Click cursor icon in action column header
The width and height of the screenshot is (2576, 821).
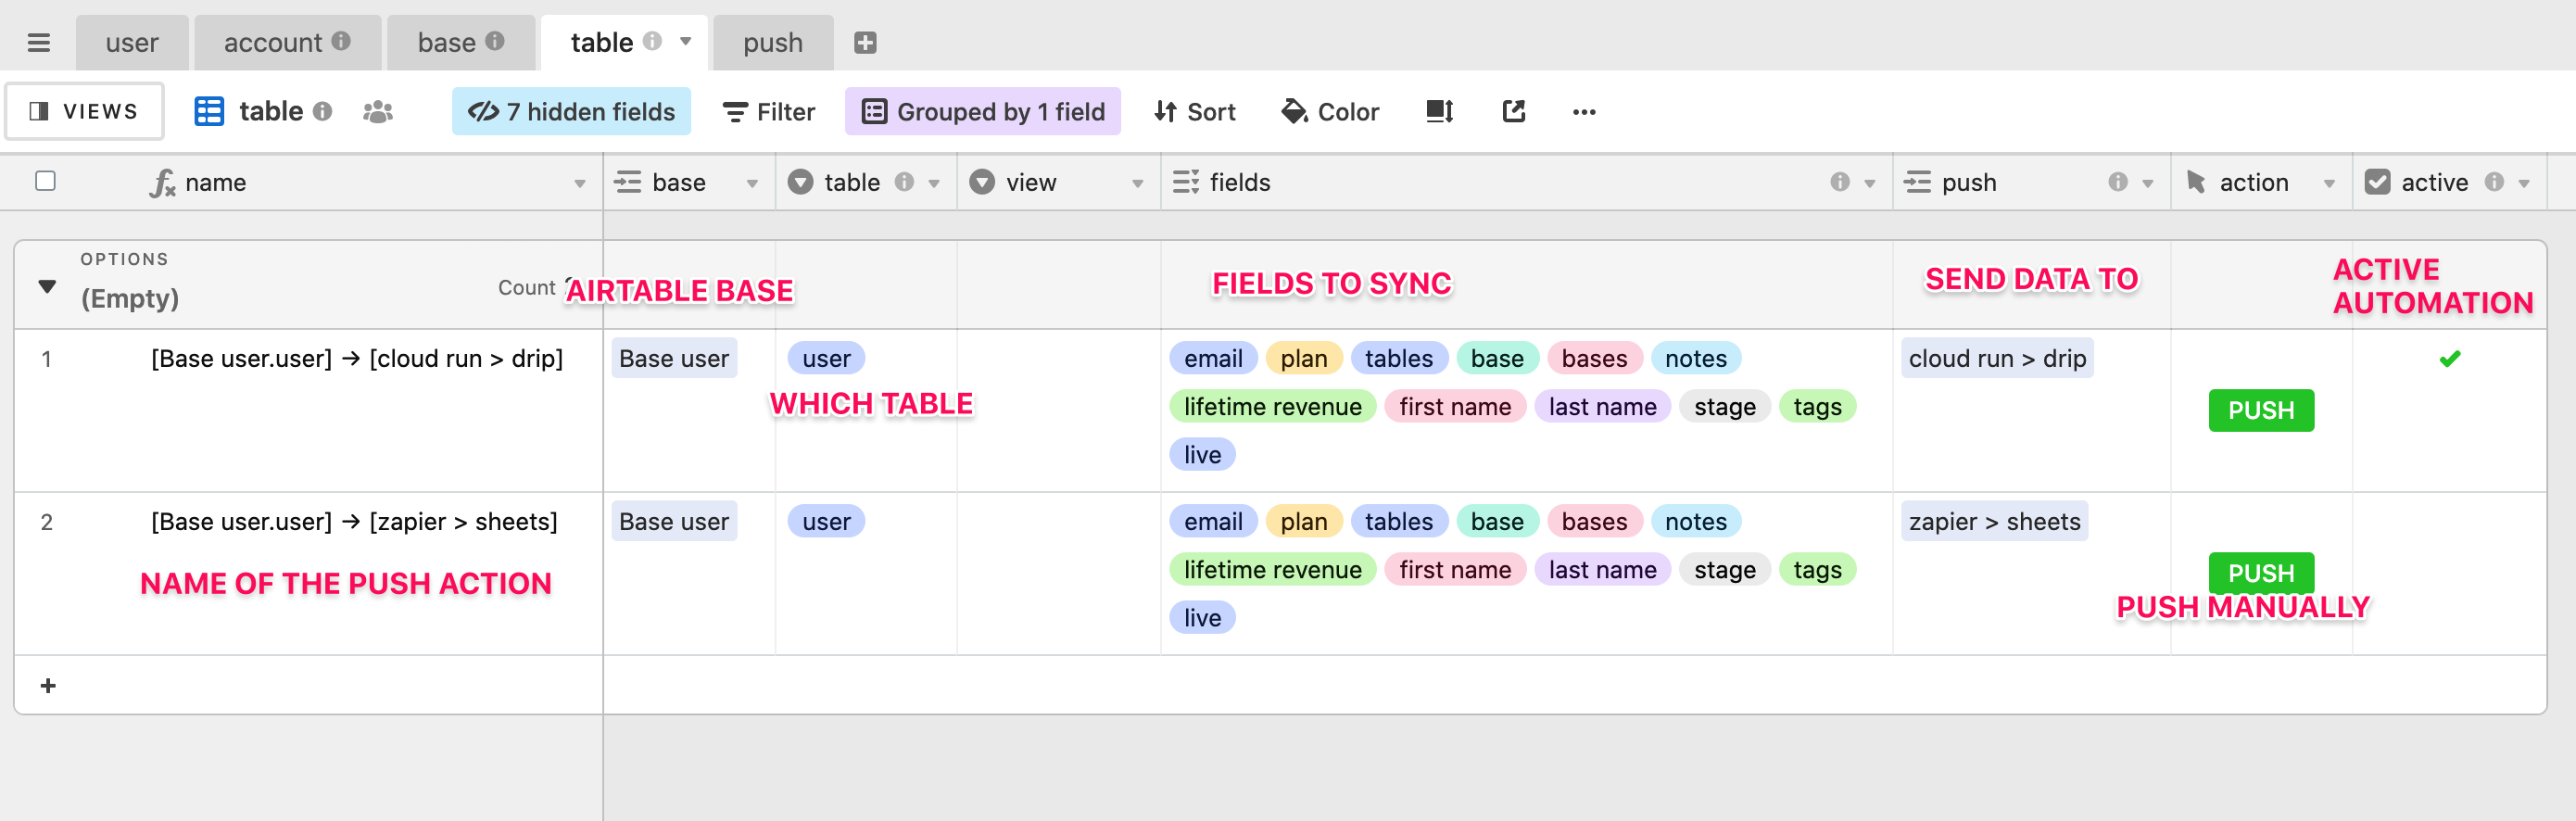(2196, 182)
